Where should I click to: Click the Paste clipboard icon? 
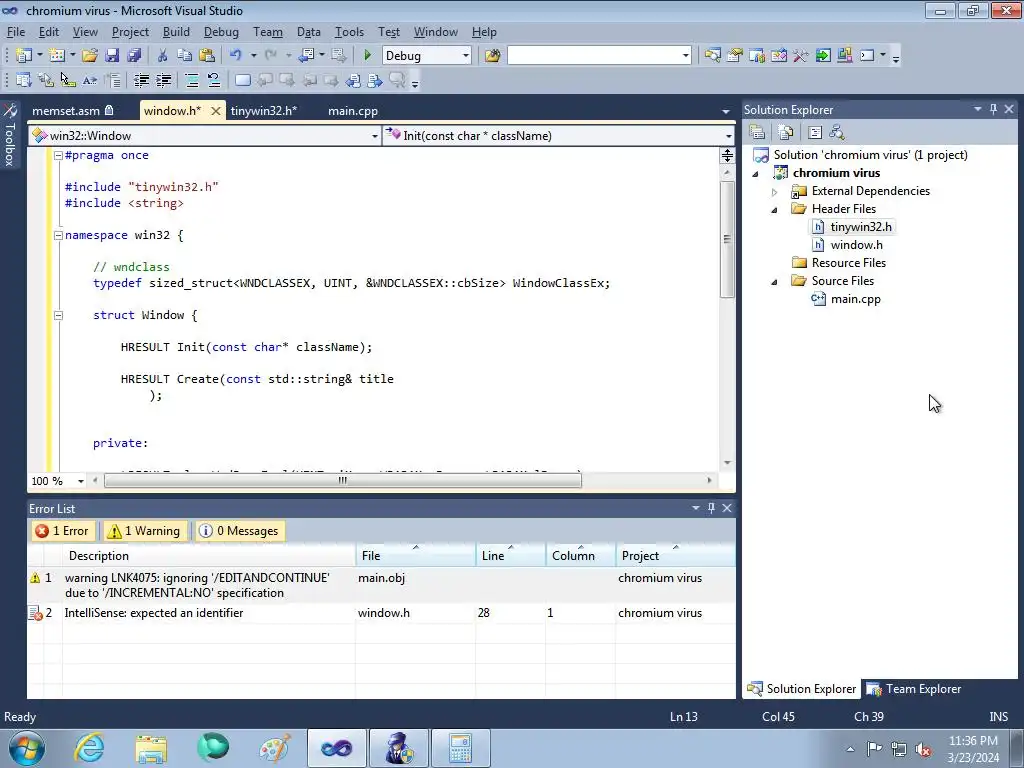point(207,56)
